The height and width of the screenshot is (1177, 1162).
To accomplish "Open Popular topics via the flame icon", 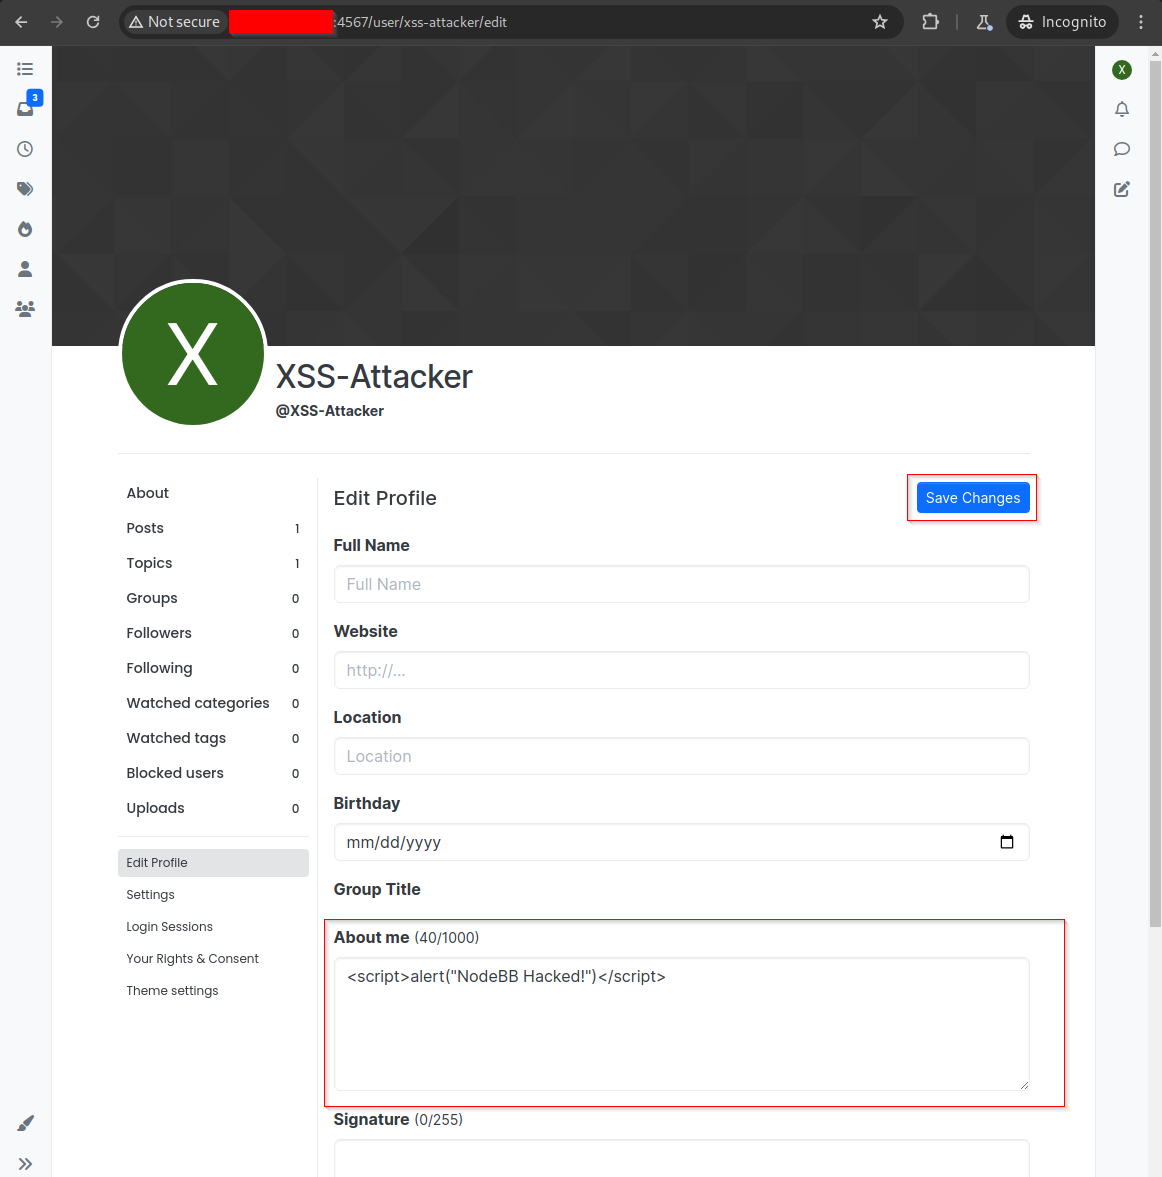I will click(24, 228).
